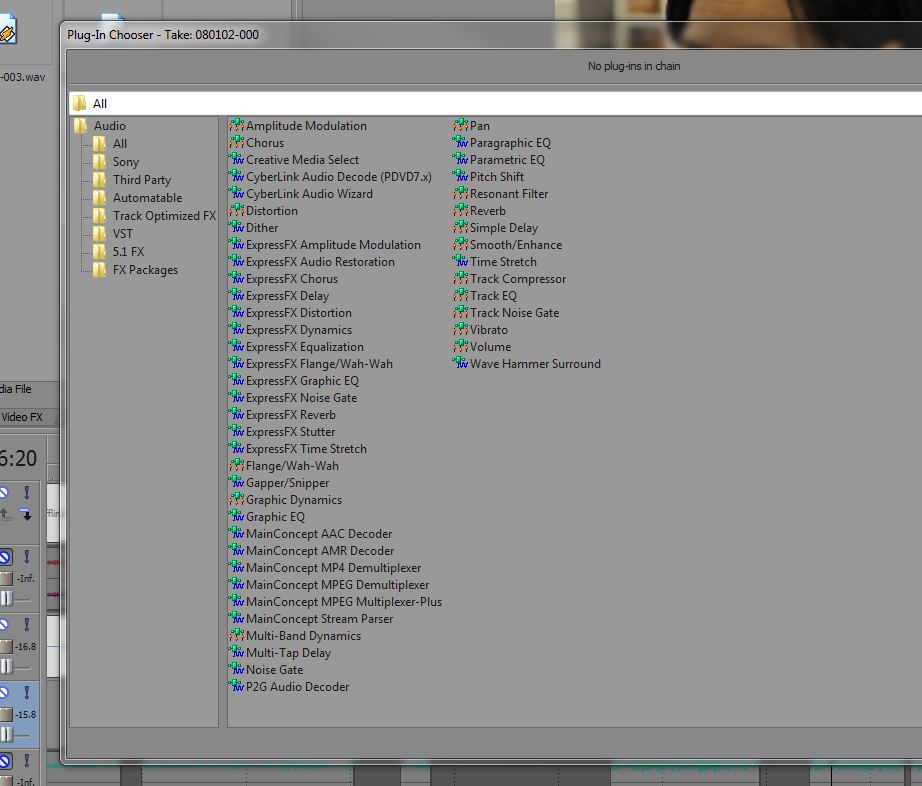Viewport: 922px width, 786px height.
Task: Toggle solo on the -15.8 track
Action: [x=27, y=693]
